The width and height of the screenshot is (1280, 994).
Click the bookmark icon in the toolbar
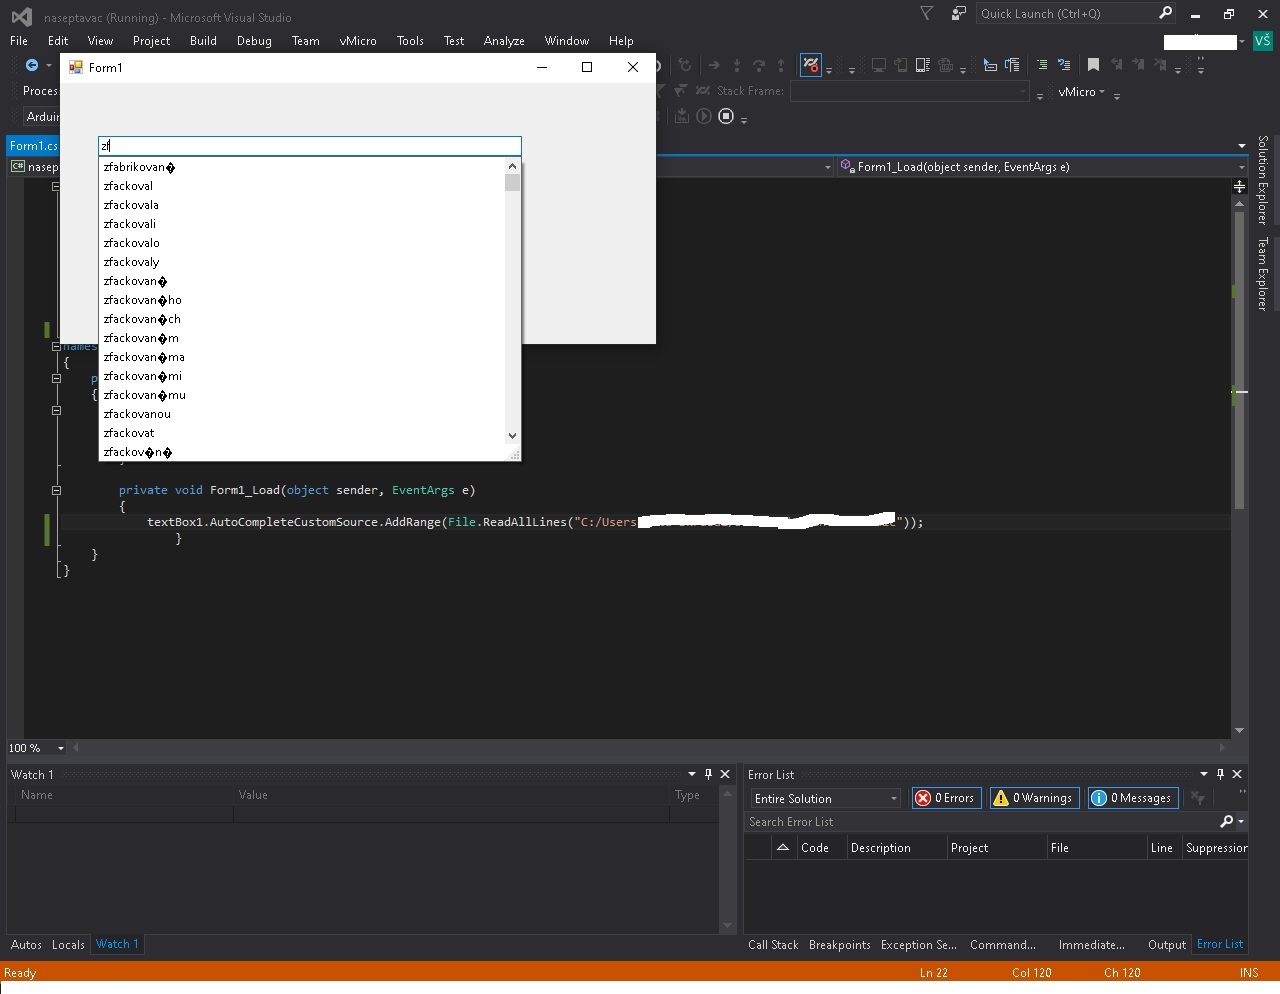(x=1093, y=65)
